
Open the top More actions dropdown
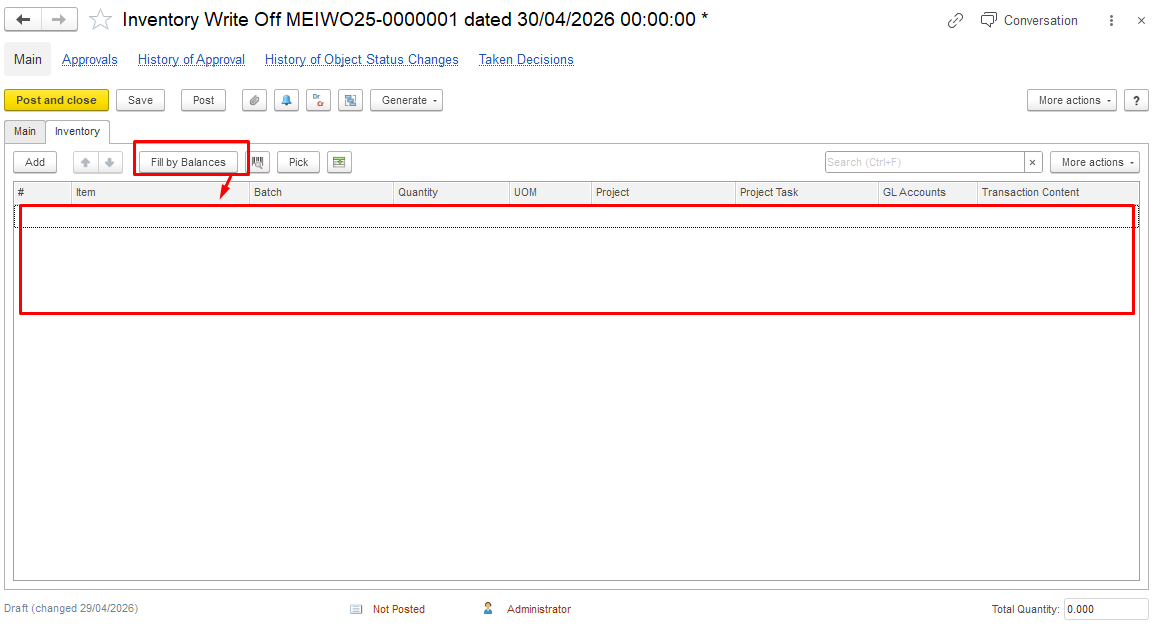(1071, 100)
